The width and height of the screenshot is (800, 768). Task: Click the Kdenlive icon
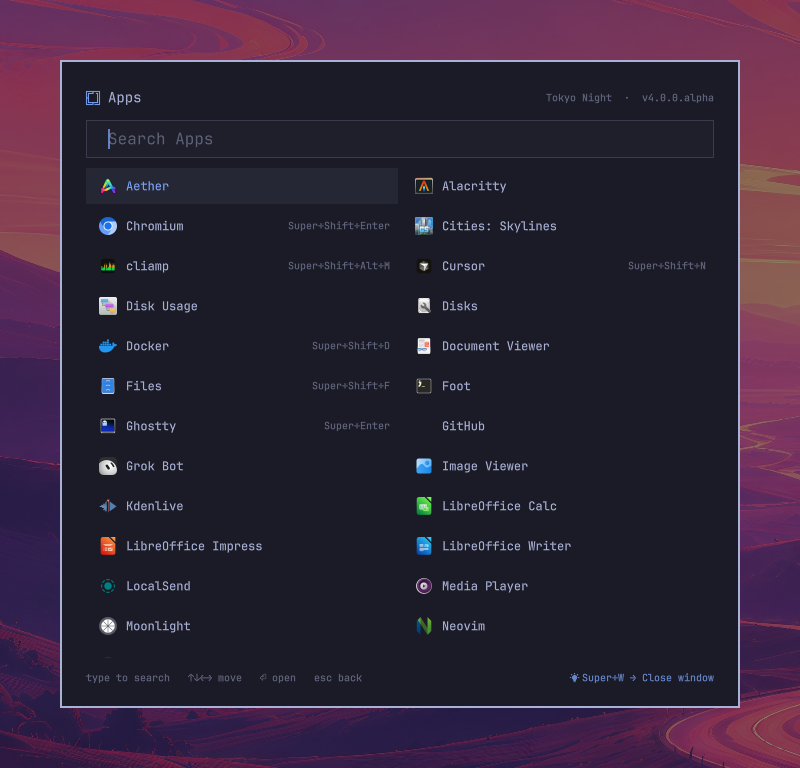click(108, 506)
